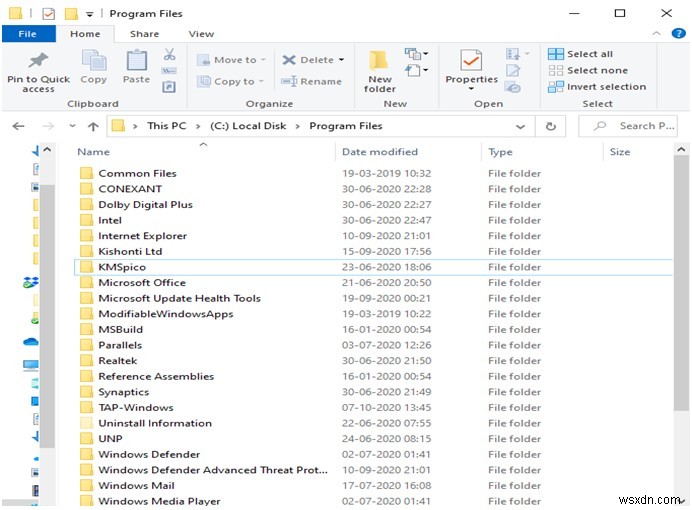Create a New folder
Screen dimensions: 692x510
pos(380,71)
